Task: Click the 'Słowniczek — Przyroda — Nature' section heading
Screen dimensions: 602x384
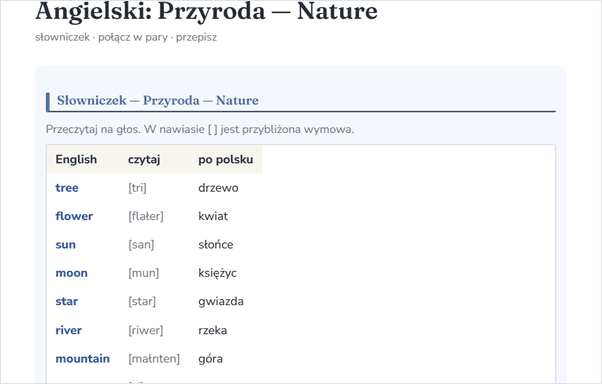Action: click(x=158, y=100)
